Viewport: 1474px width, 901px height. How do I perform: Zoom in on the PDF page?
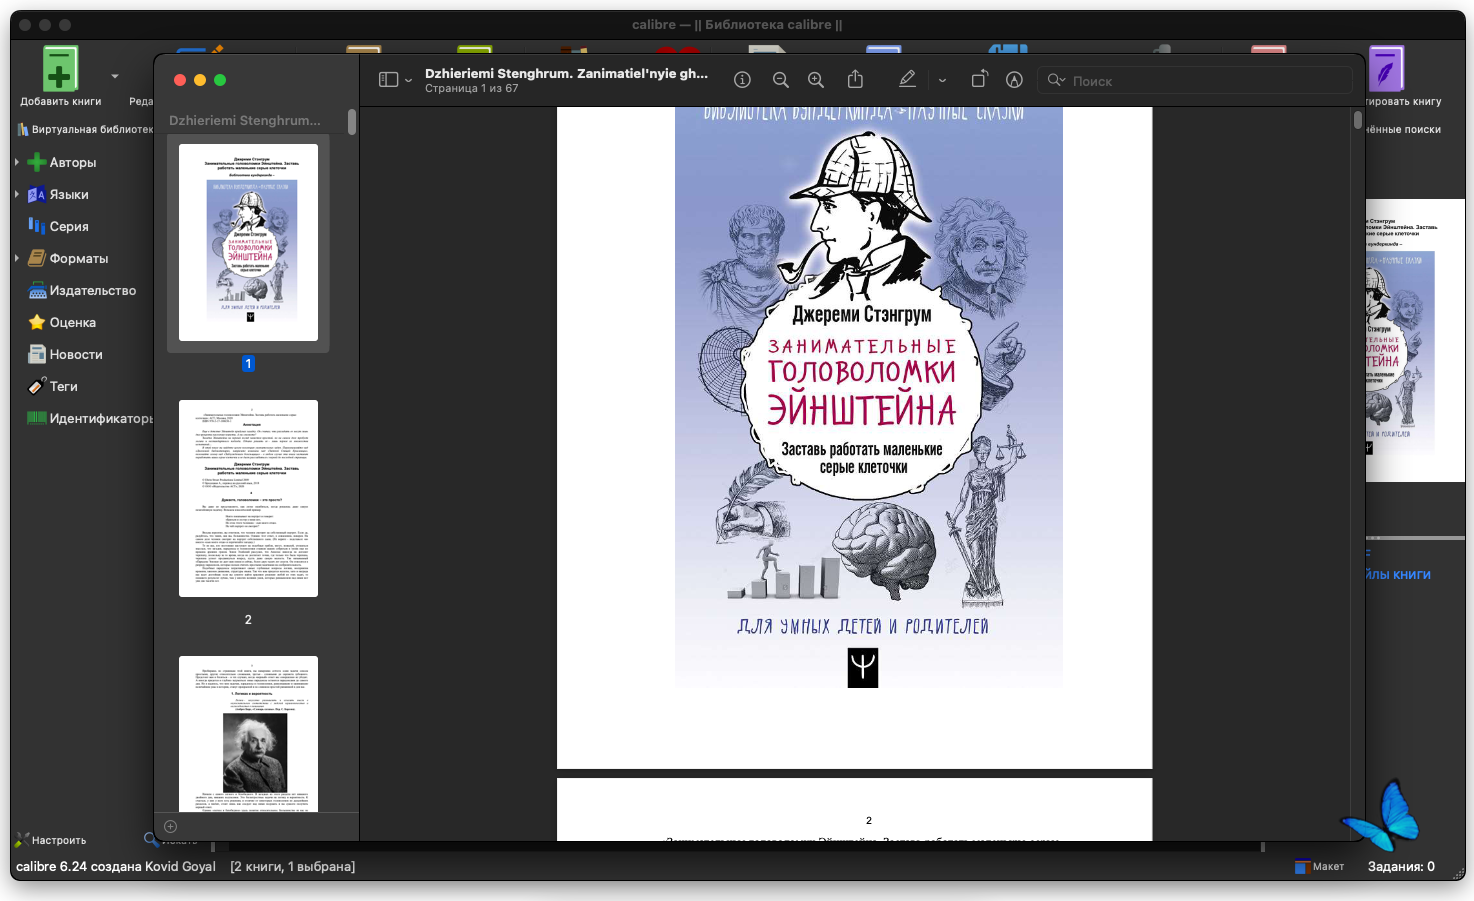(816, 80)
